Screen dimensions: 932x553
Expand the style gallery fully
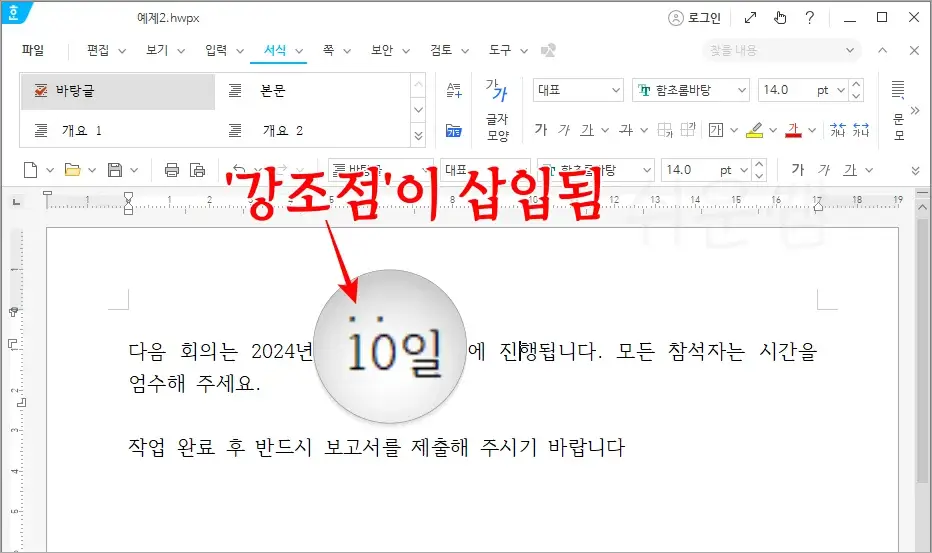click(418, 136)
